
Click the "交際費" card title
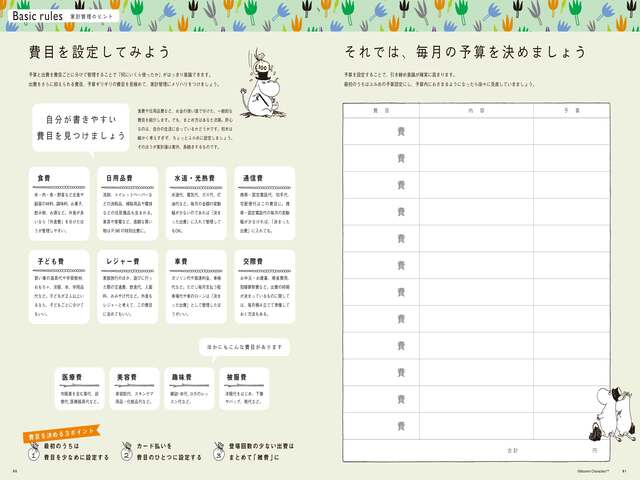click(x=253, y=261)
